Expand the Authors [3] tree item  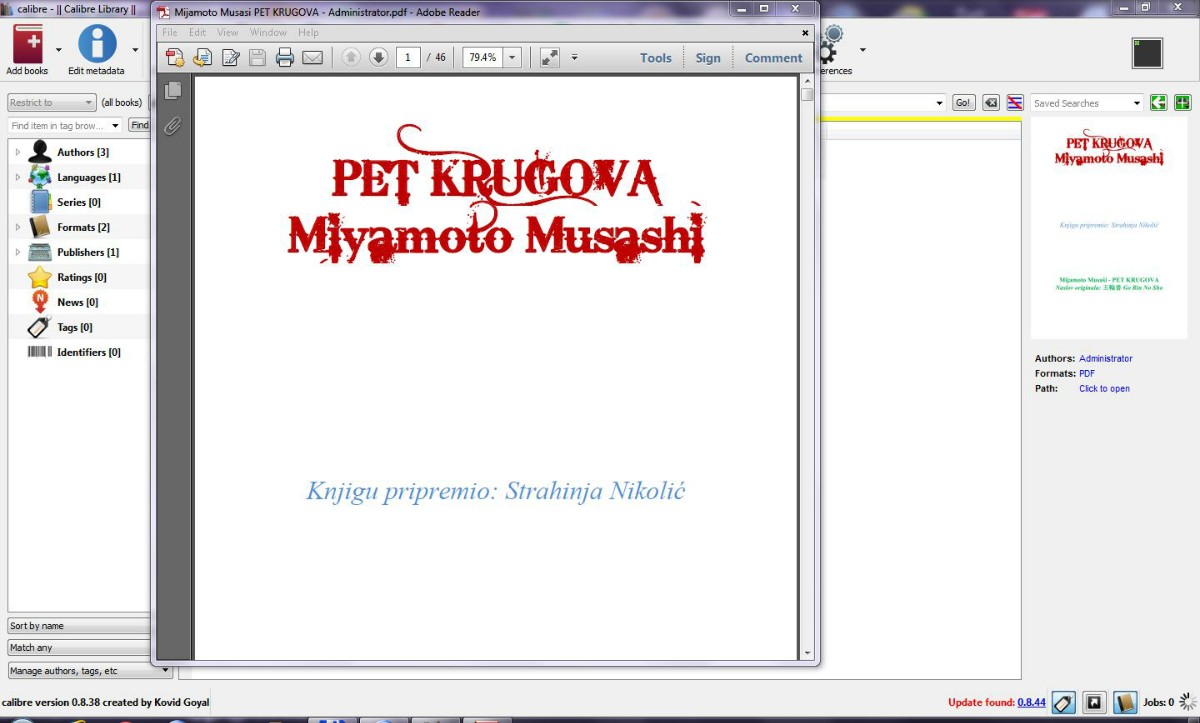point(17,152)
